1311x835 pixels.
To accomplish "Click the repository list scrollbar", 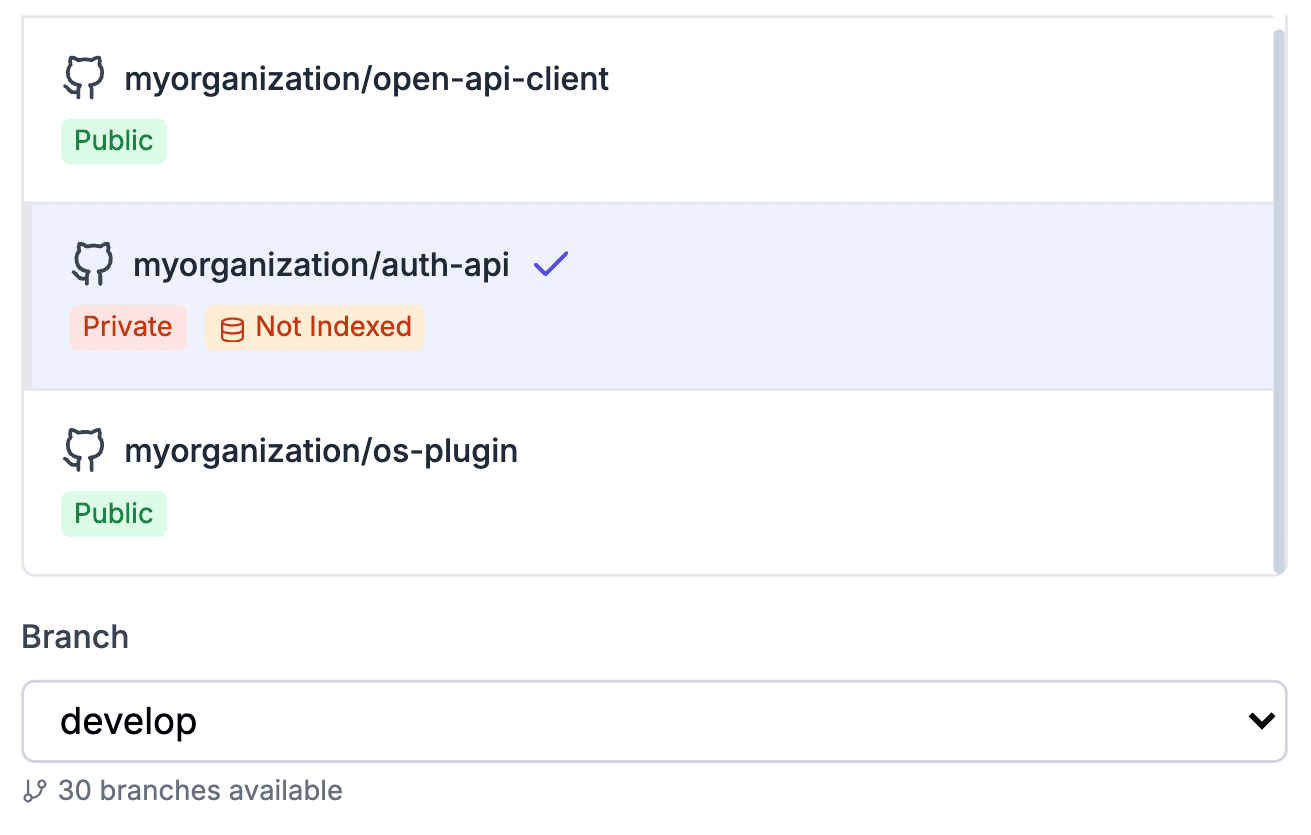I will click(1279, 300).
